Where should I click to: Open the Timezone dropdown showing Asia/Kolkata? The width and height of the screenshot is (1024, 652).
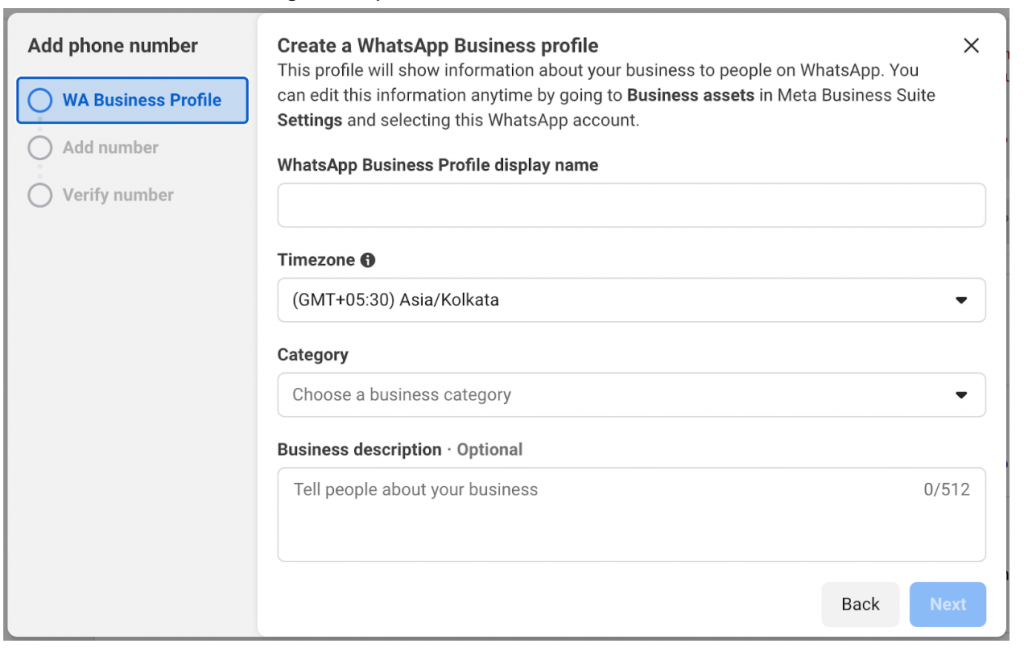tap(632, 300)
